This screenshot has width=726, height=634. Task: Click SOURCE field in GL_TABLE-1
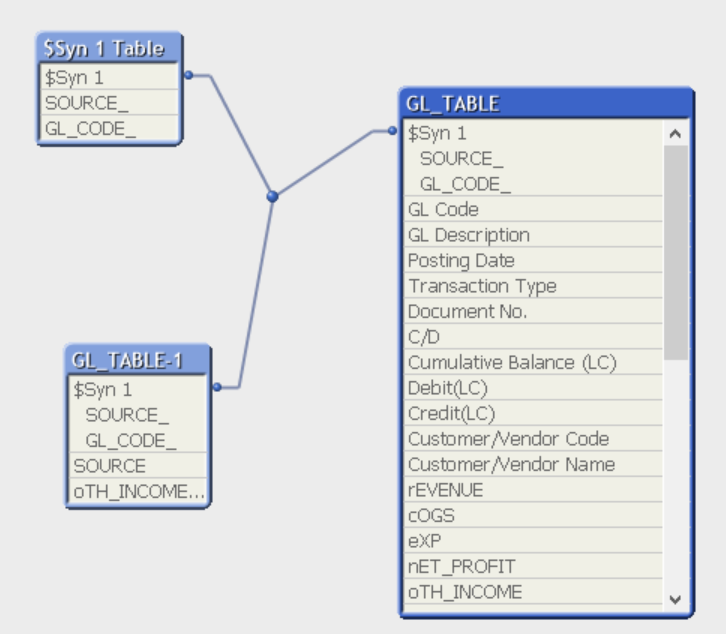point(138,465)
